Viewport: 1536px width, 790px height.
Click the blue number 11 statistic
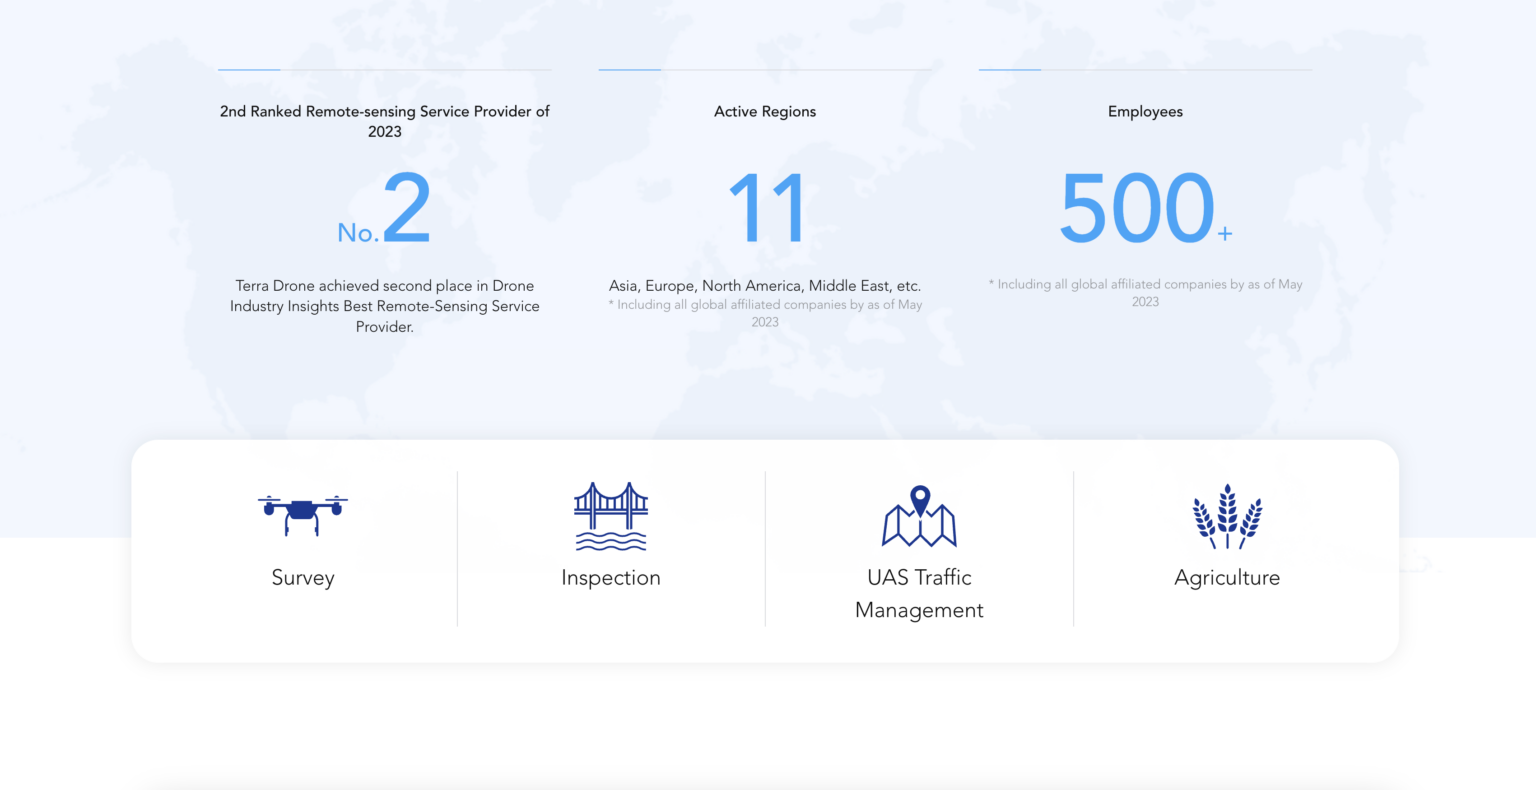tap(765, 207)
